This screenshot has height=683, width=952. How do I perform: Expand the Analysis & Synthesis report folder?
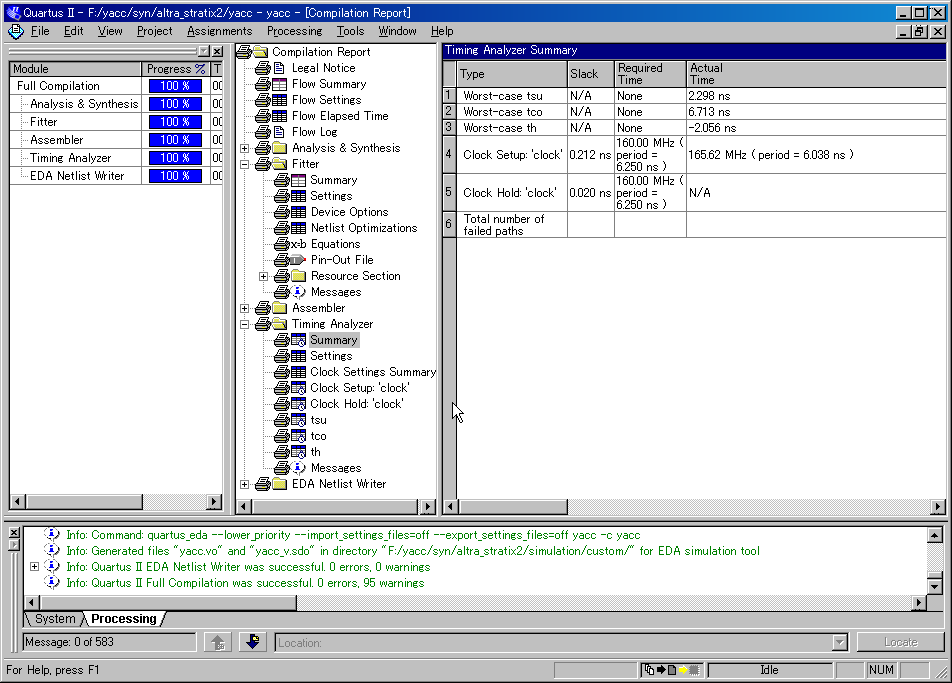[245, 148]
